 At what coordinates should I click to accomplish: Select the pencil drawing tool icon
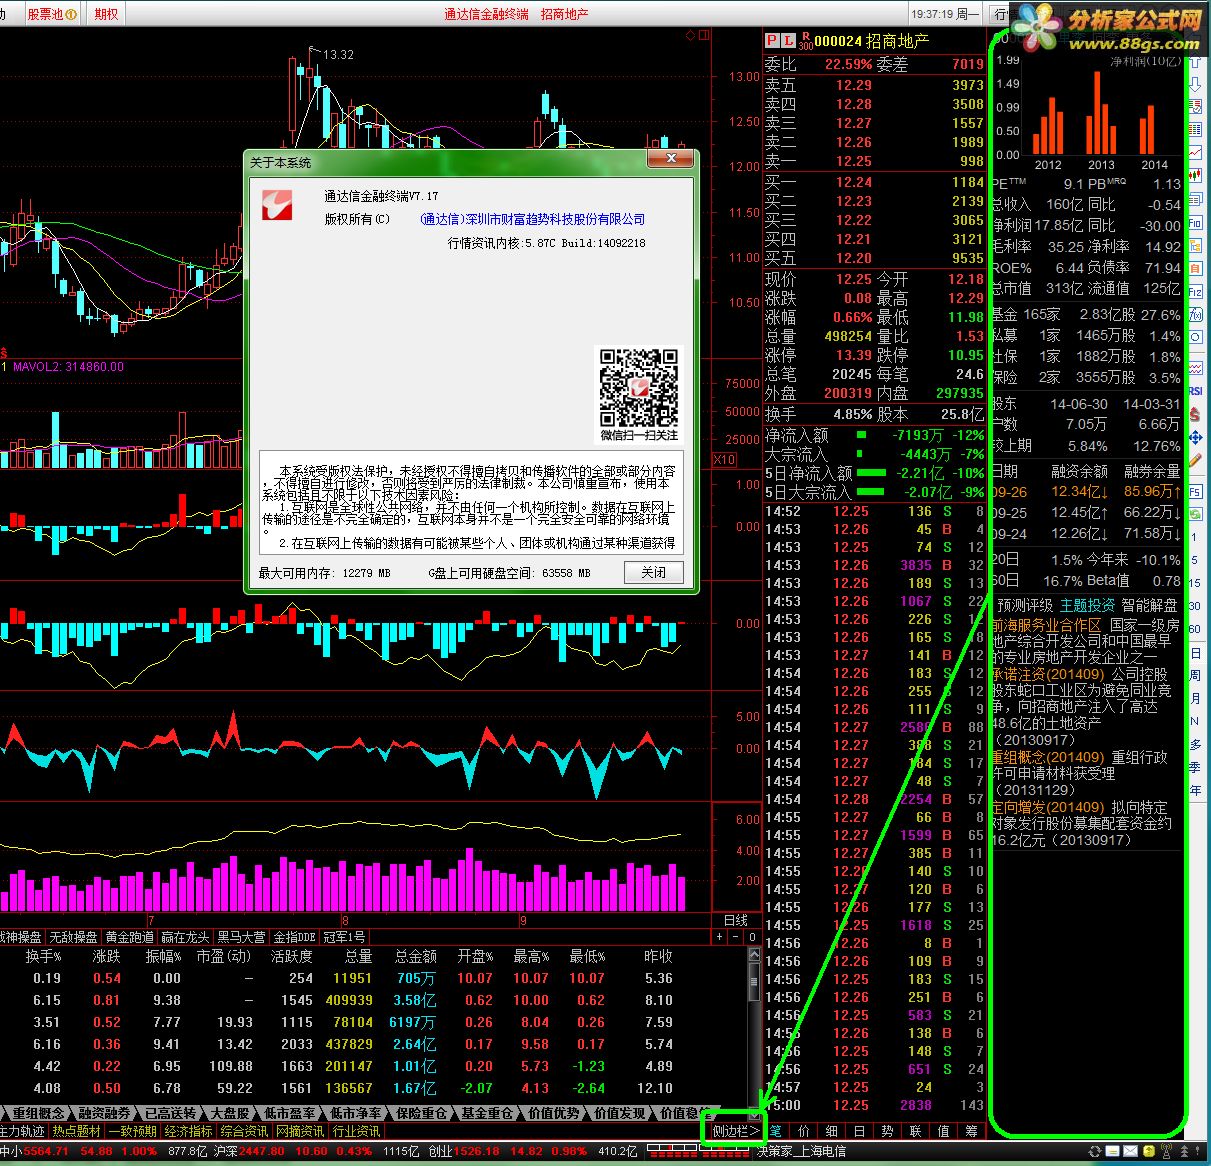[x=1195, y=460]
